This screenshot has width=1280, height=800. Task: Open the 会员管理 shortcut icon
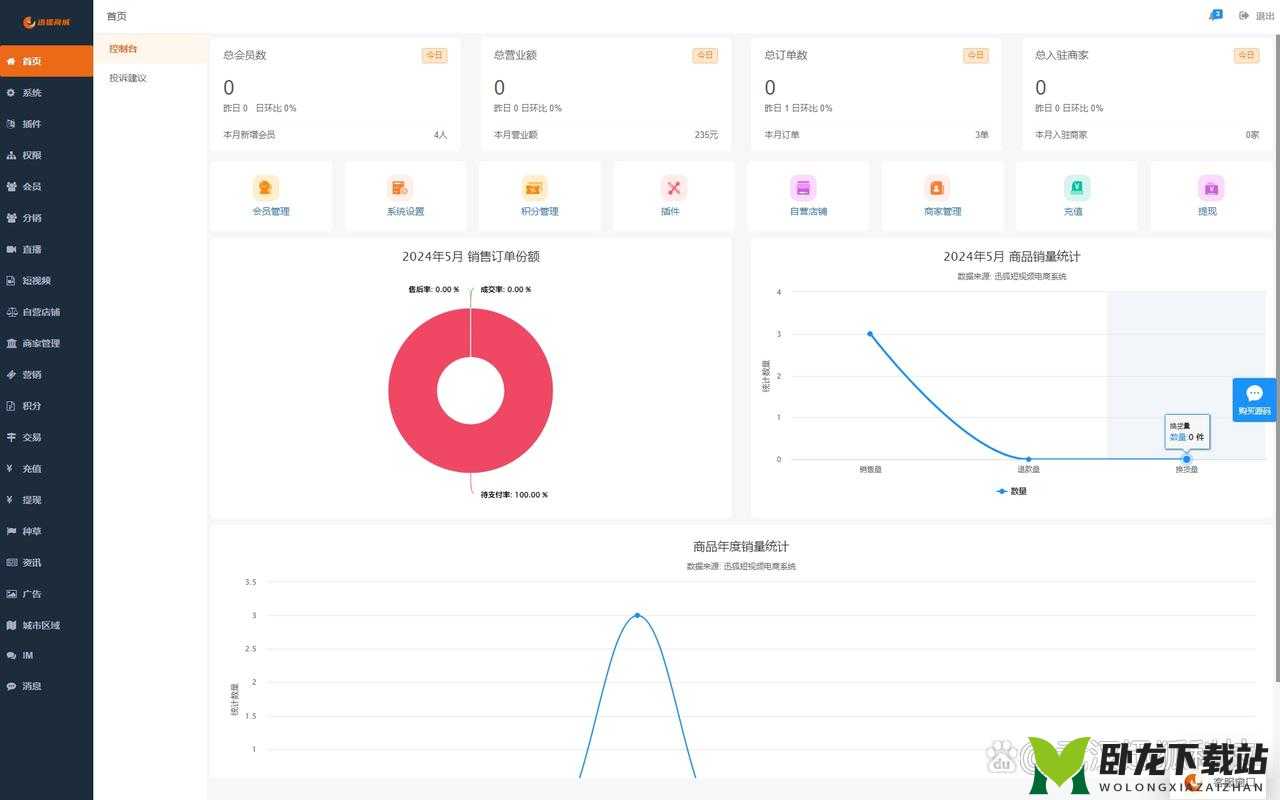click(x=265, y=187)
